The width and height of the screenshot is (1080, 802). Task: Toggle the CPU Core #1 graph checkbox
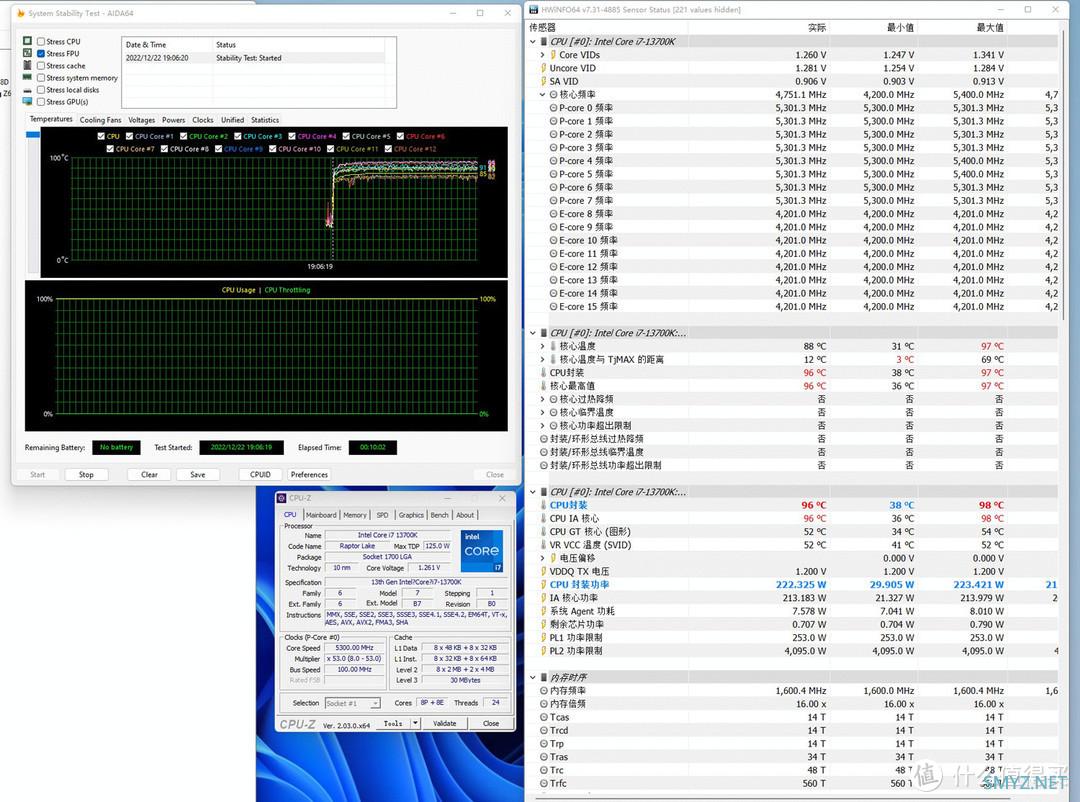(x=129, y=136)
